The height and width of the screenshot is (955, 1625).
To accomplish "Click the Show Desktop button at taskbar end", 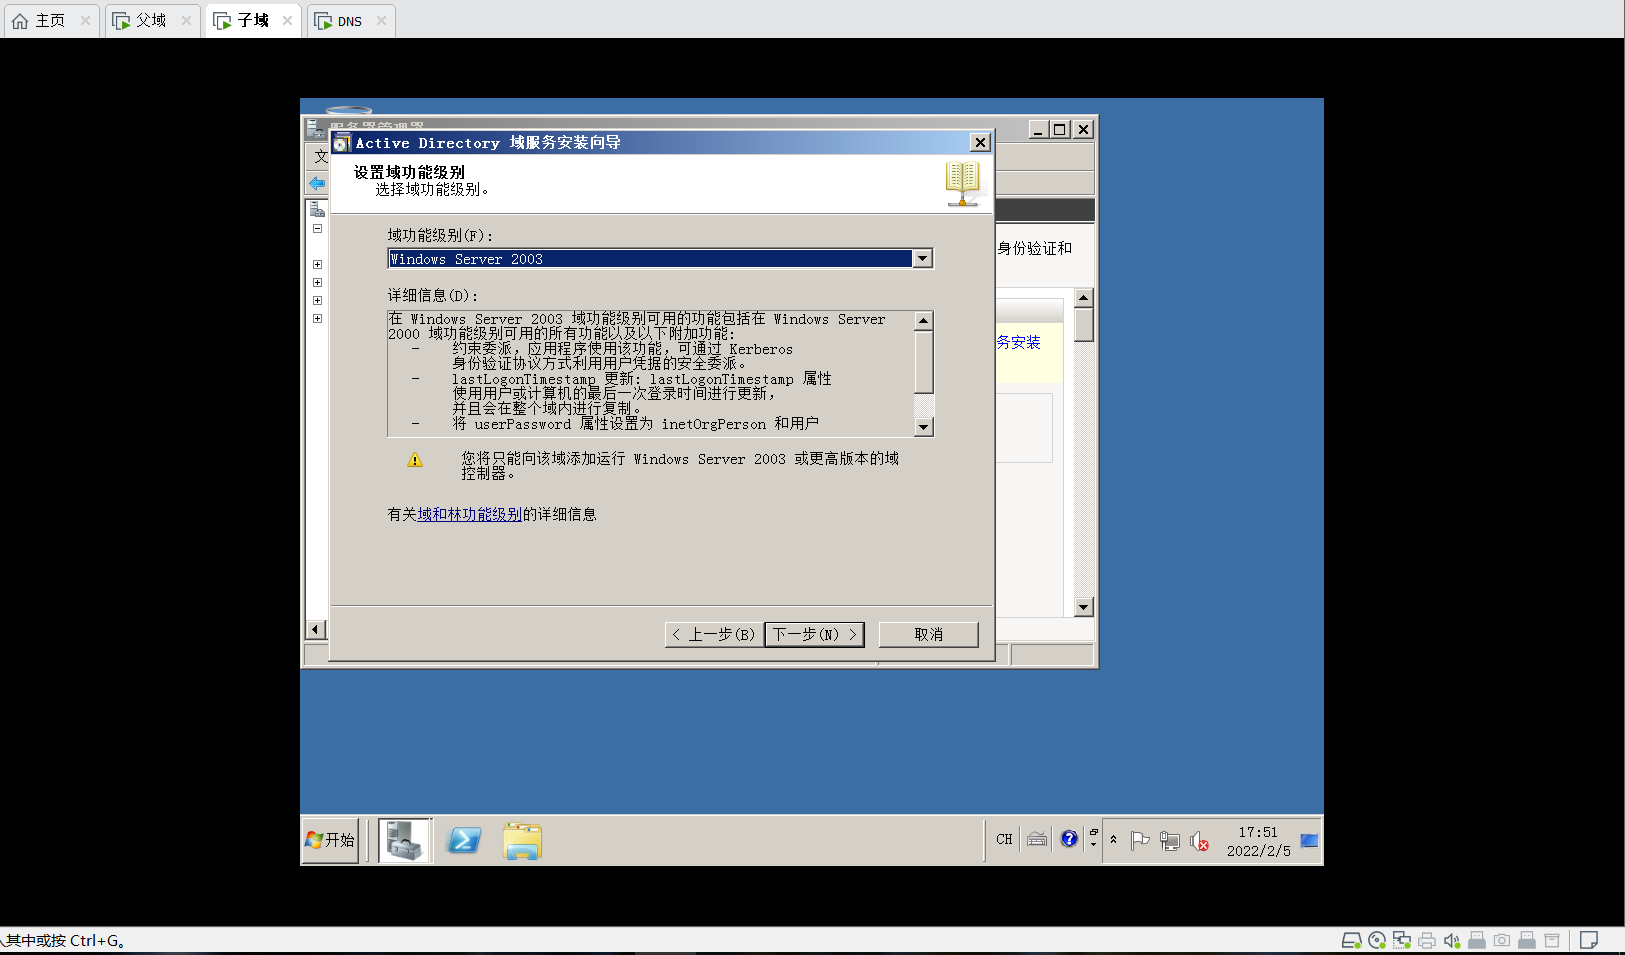I will point(1309,840).
